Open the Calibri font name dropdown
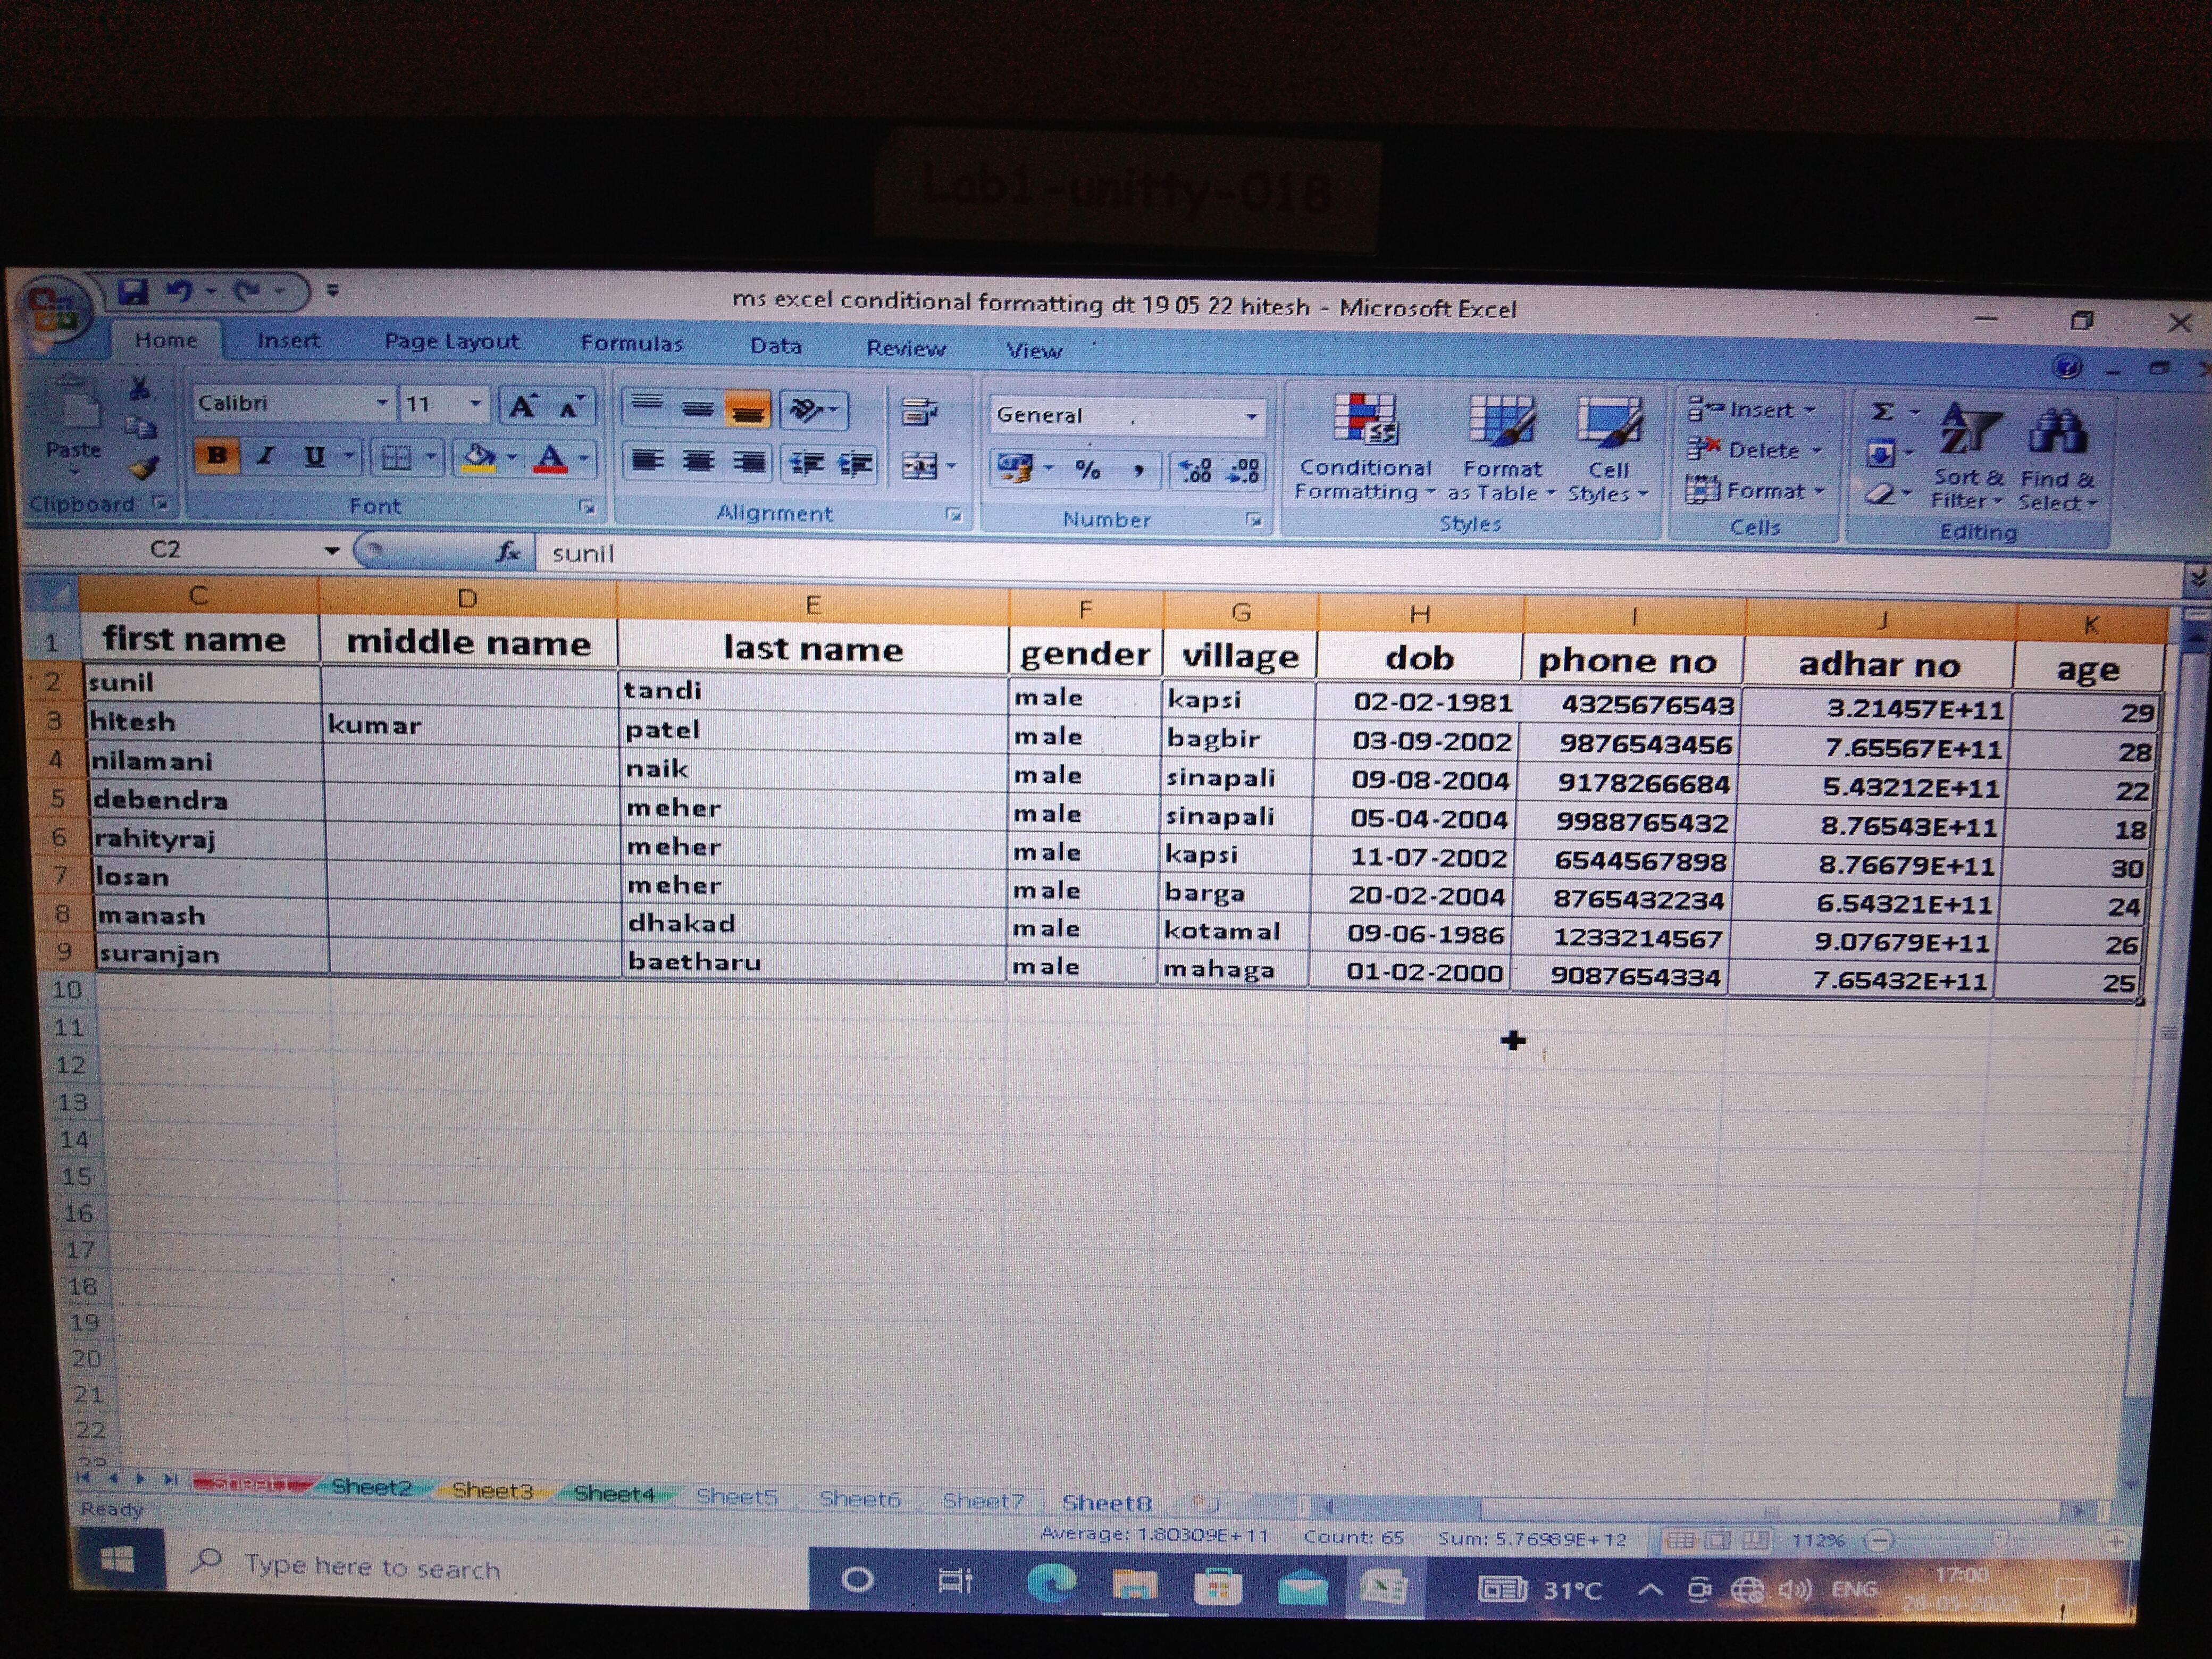 point(382,403)
